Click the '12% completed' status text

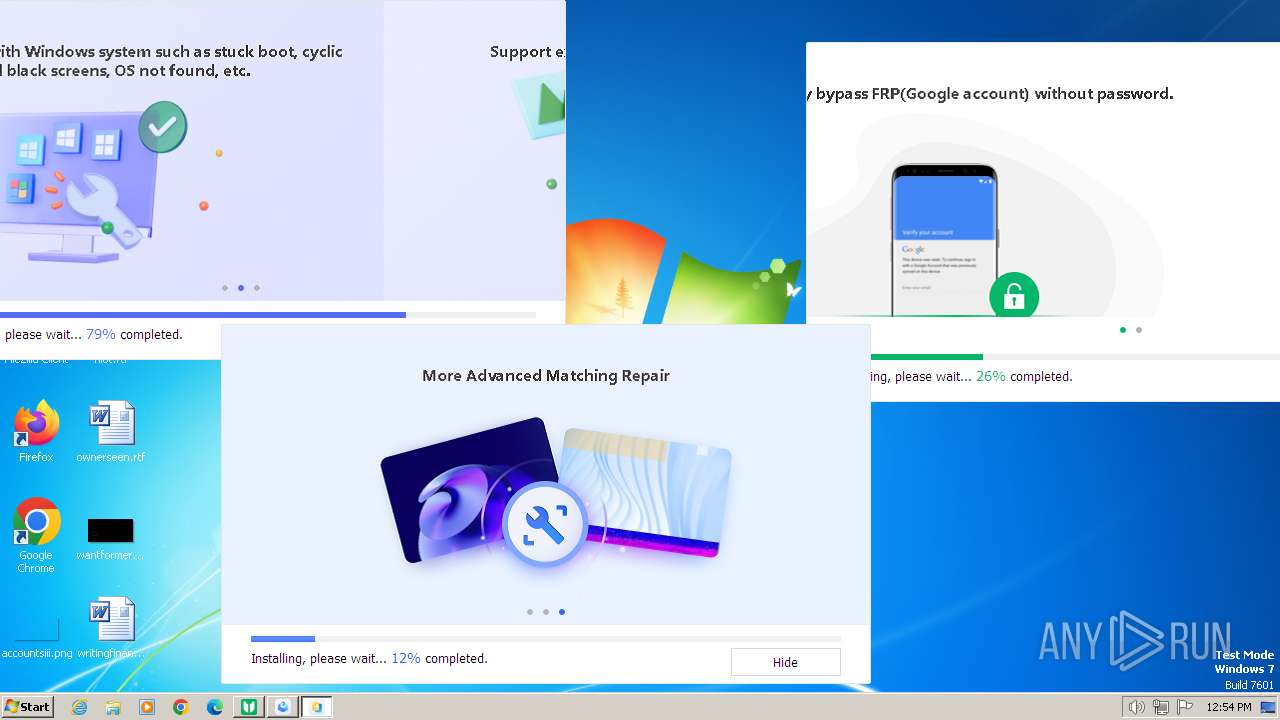click(x=439, y=659)
